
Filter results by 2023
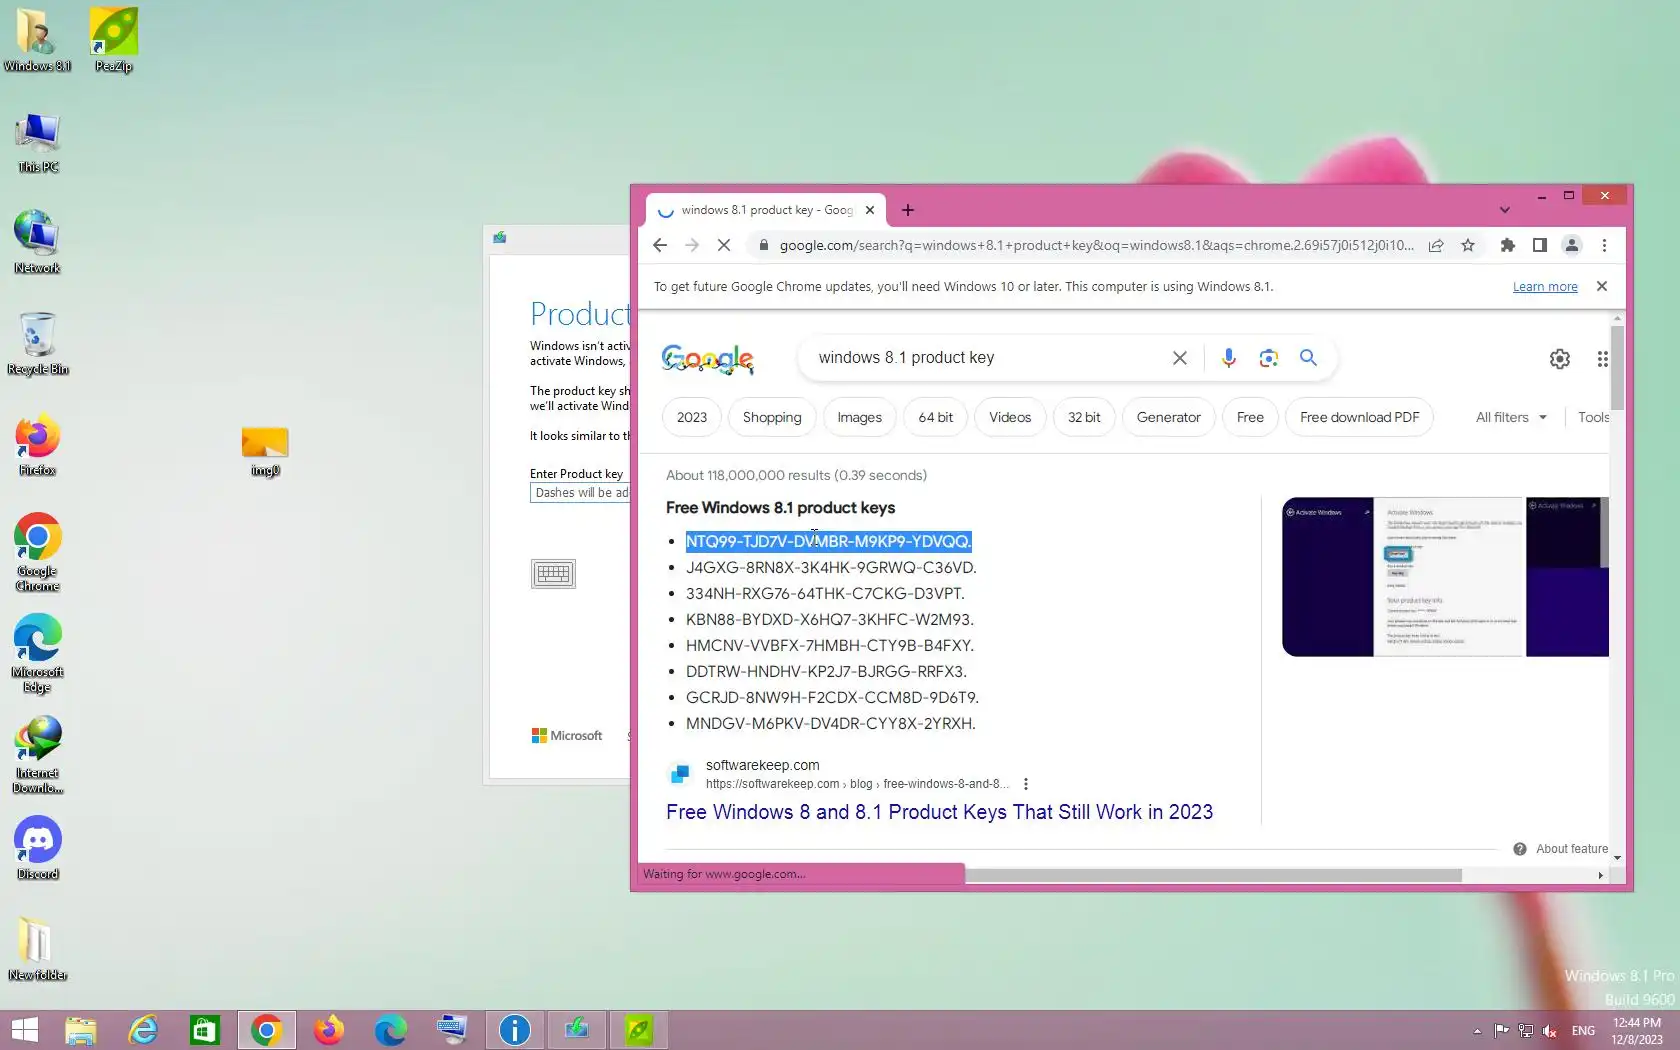[692, 417]
